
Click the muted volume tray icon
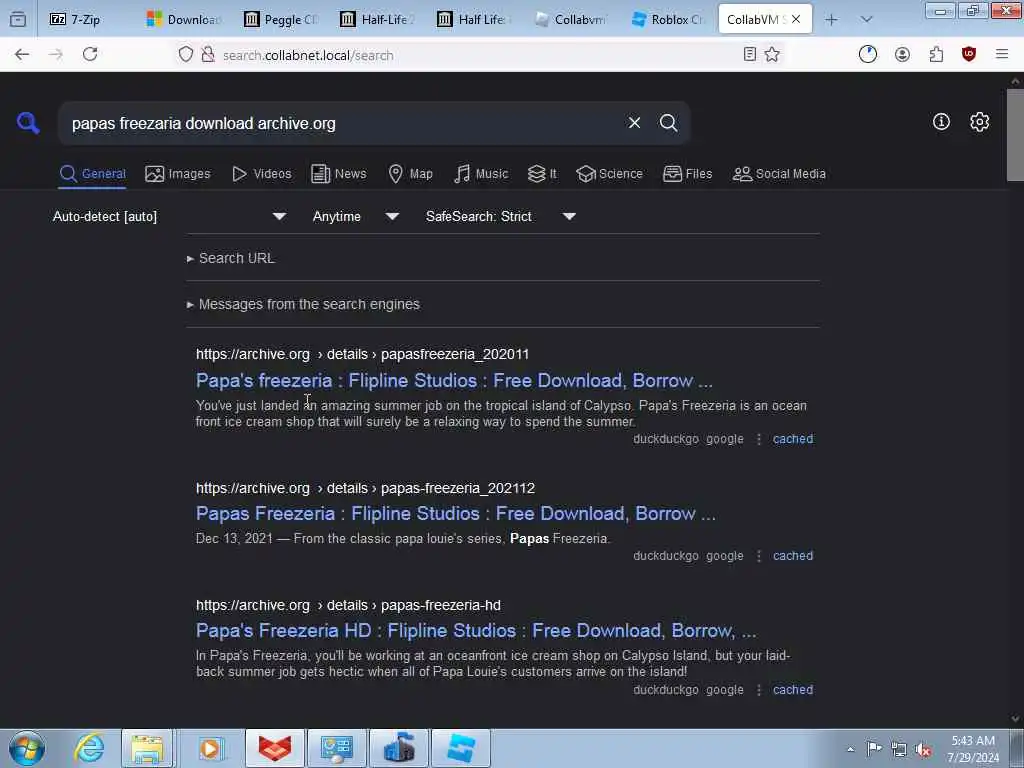point(923,749)
